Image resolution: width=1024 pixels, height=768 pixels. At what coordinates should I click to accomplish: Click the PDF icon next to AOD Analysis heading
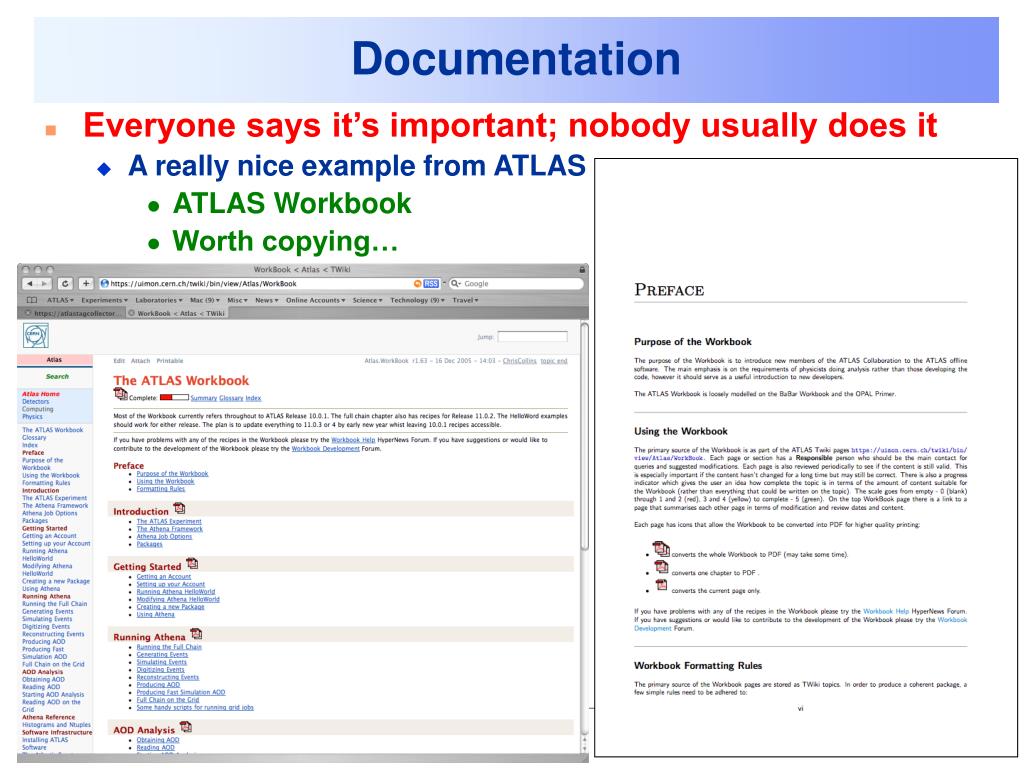(x=186, y=726)
